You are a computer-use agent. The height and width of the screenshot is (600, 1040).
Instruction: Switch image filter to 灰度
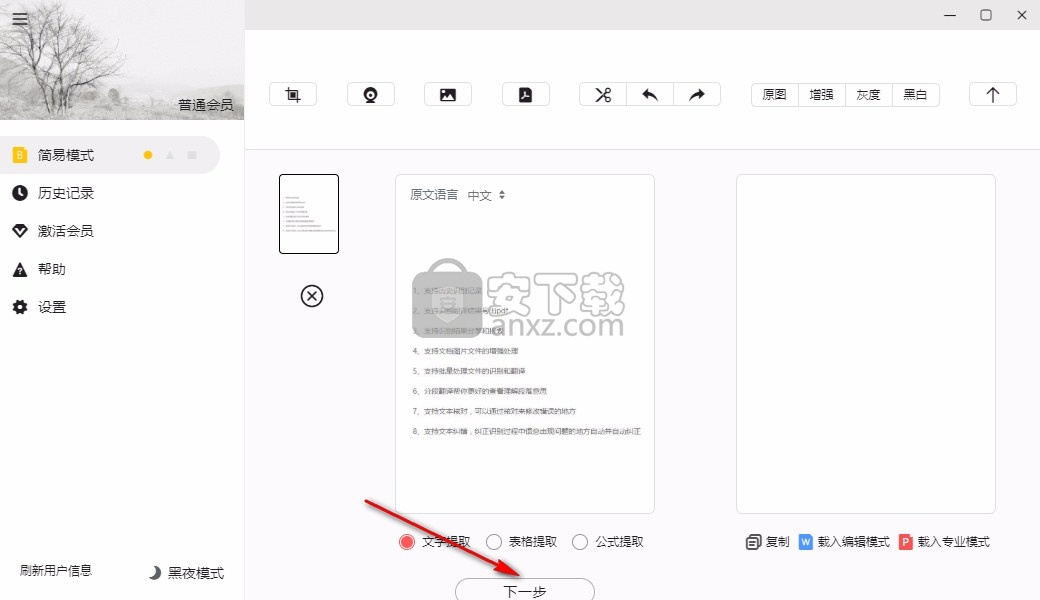(x=868, y=94)
